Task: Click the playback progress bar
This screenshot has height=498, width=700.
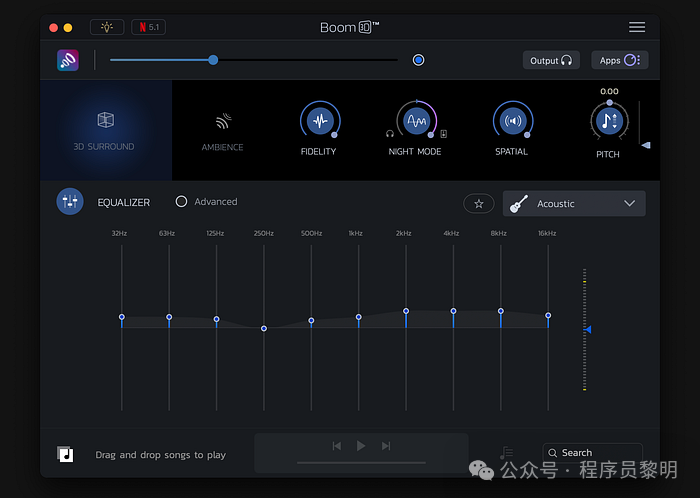Action: pyautogui.click(x=361, y=463)
